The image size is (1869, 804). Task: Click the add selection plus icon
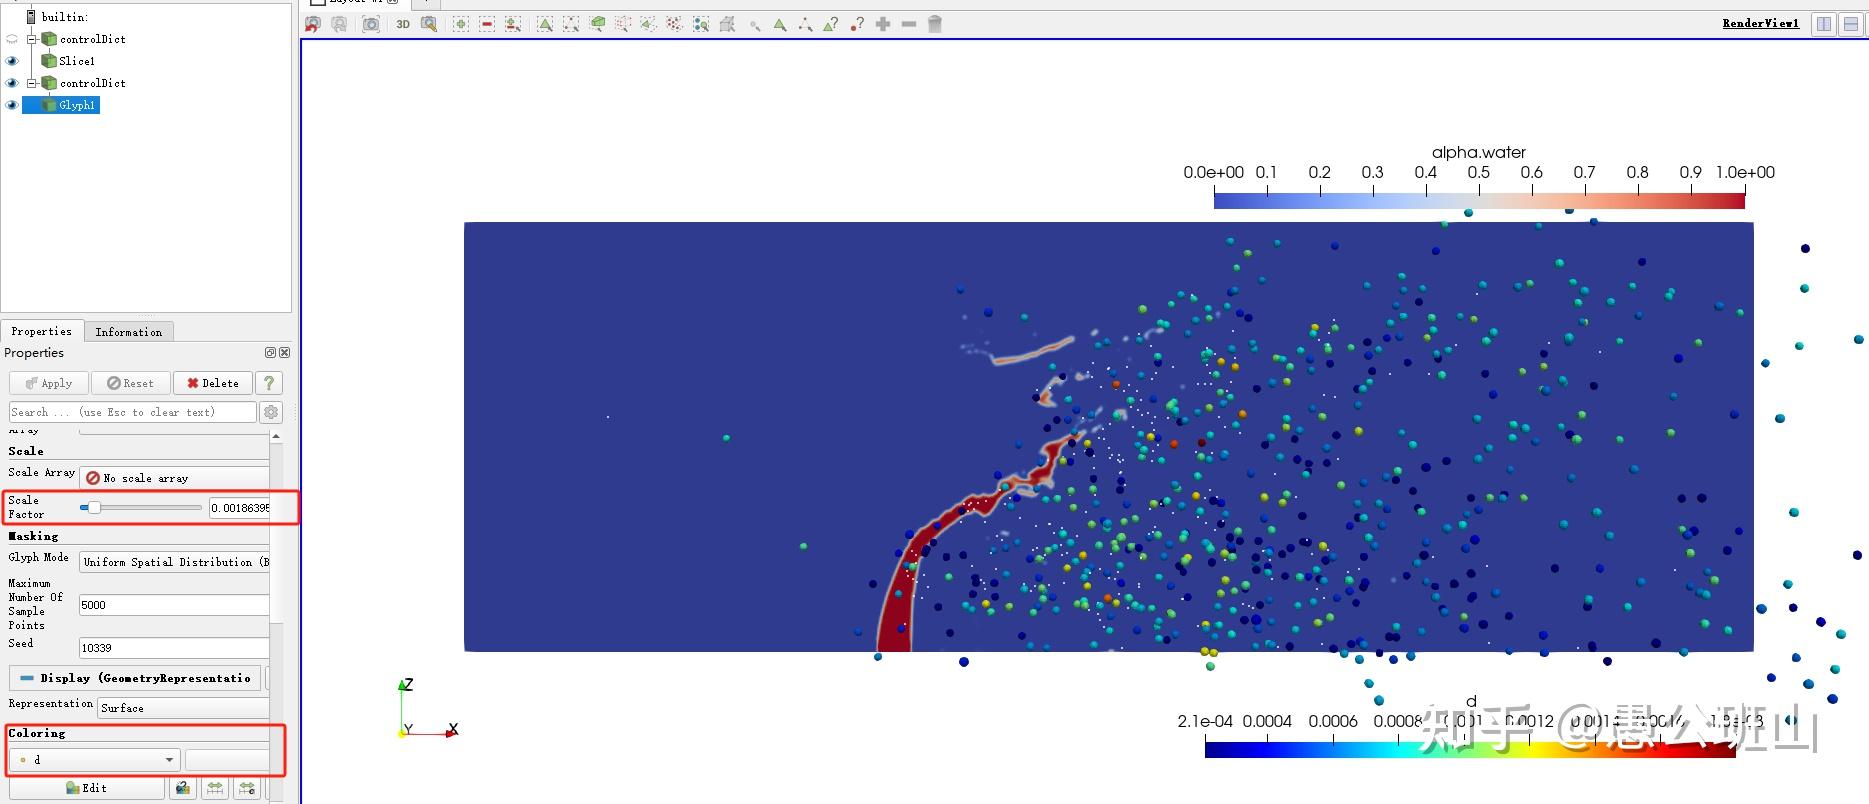point(461,24)
